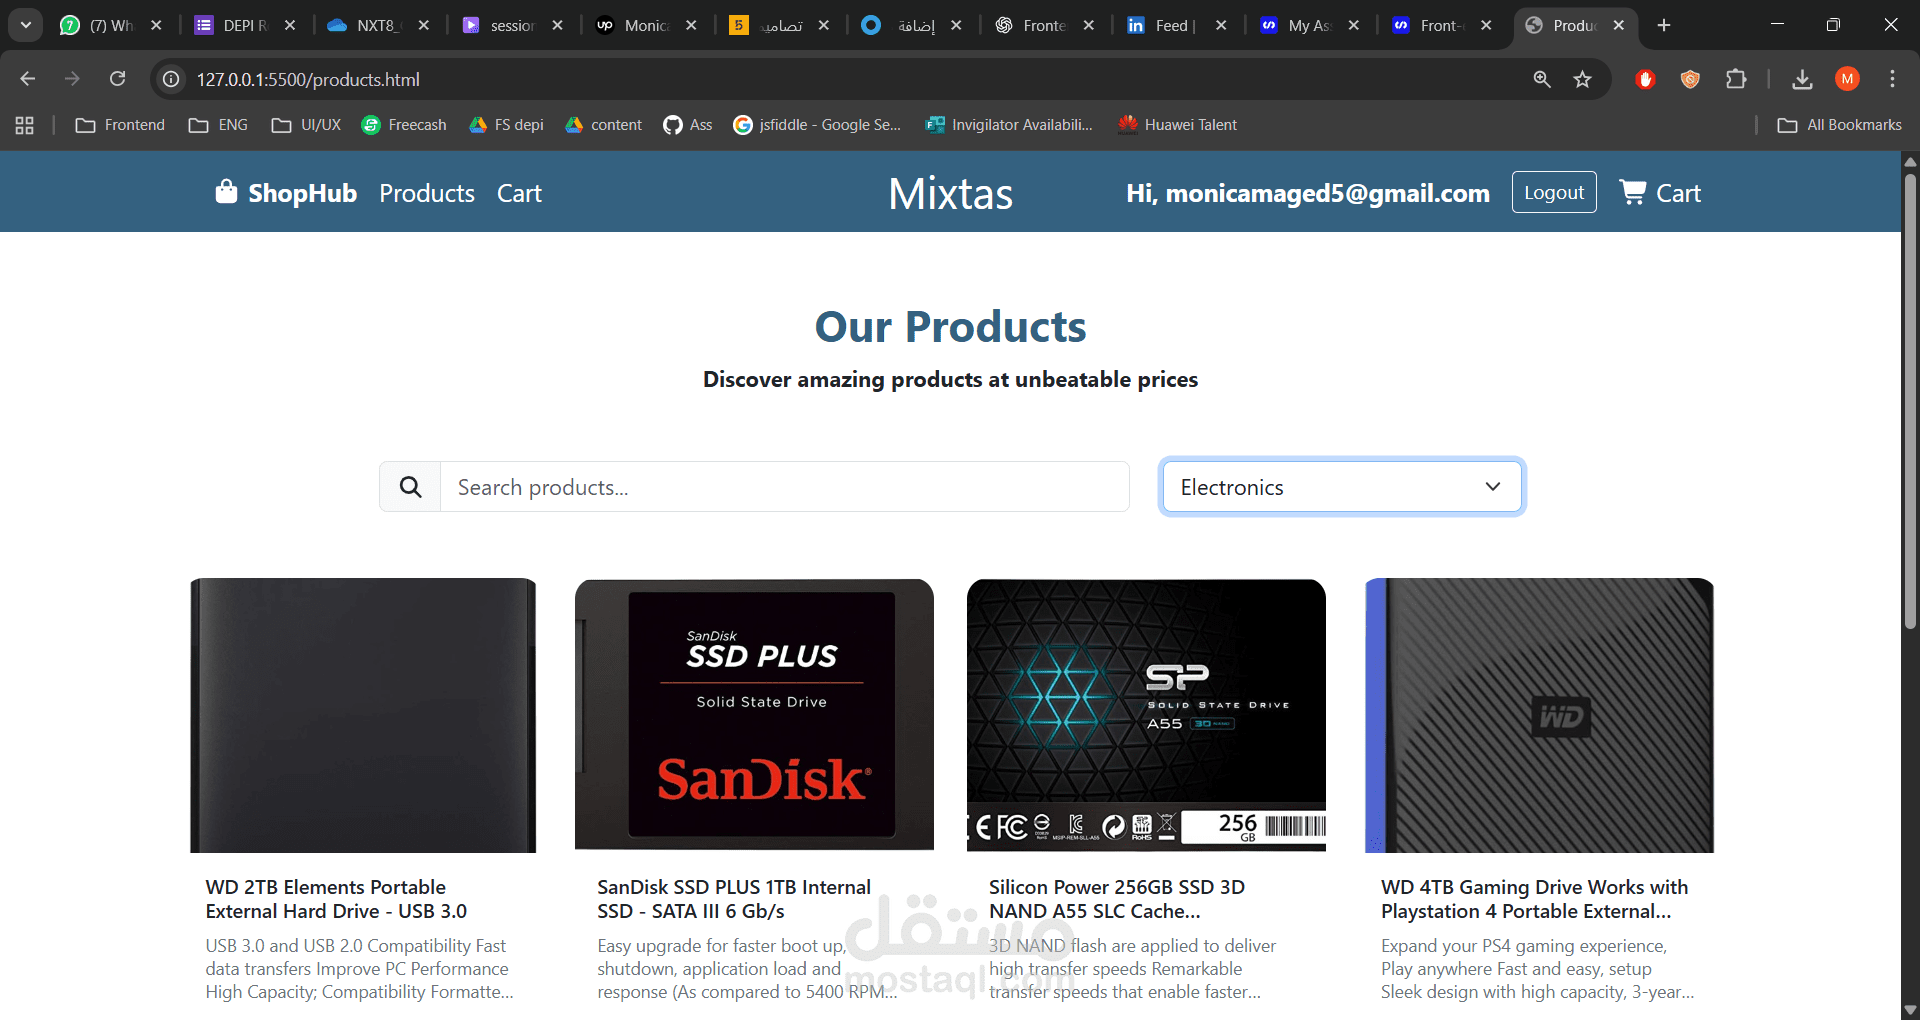Click the SanDisk SSD PLUS 1TB title
Viewport: 1920px width, 1020px height.
[x=734, y=899]
